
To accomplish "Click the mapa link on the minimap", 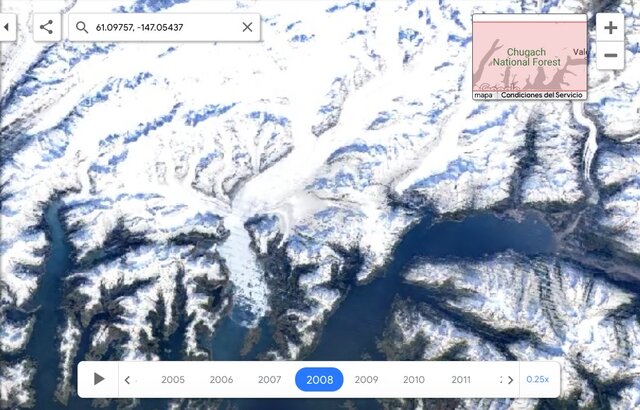I will [x=483, y=95].
